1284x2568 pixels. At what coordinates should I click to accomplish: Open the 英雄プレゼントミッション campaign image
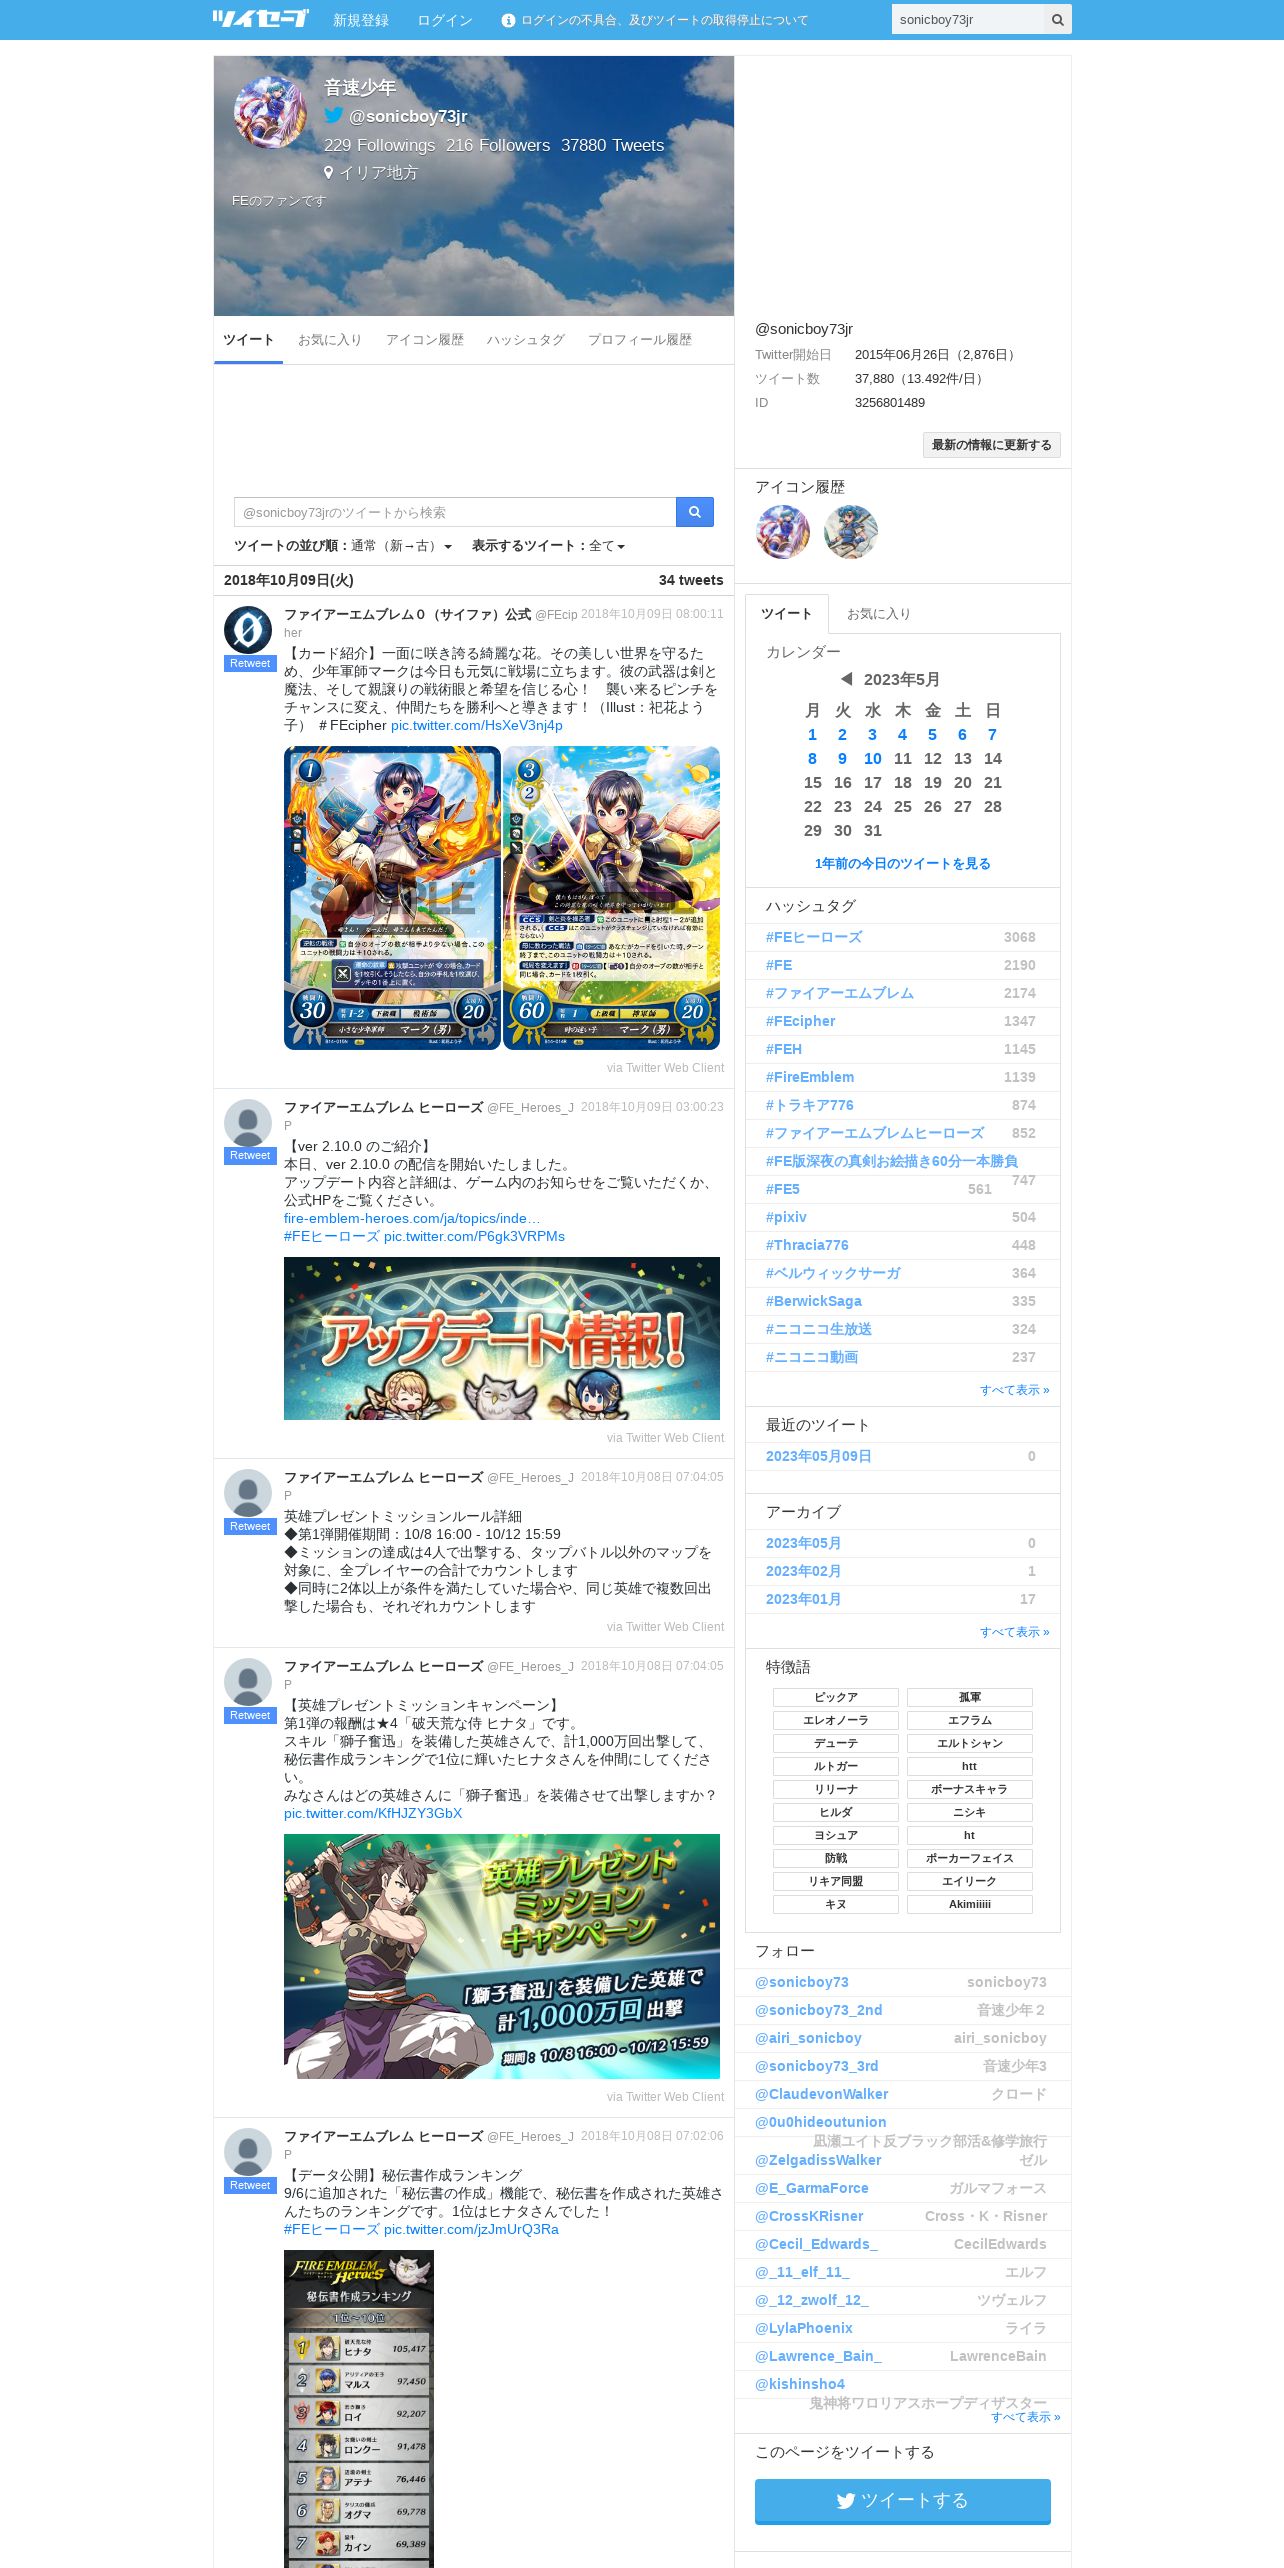click(502, 1956)
